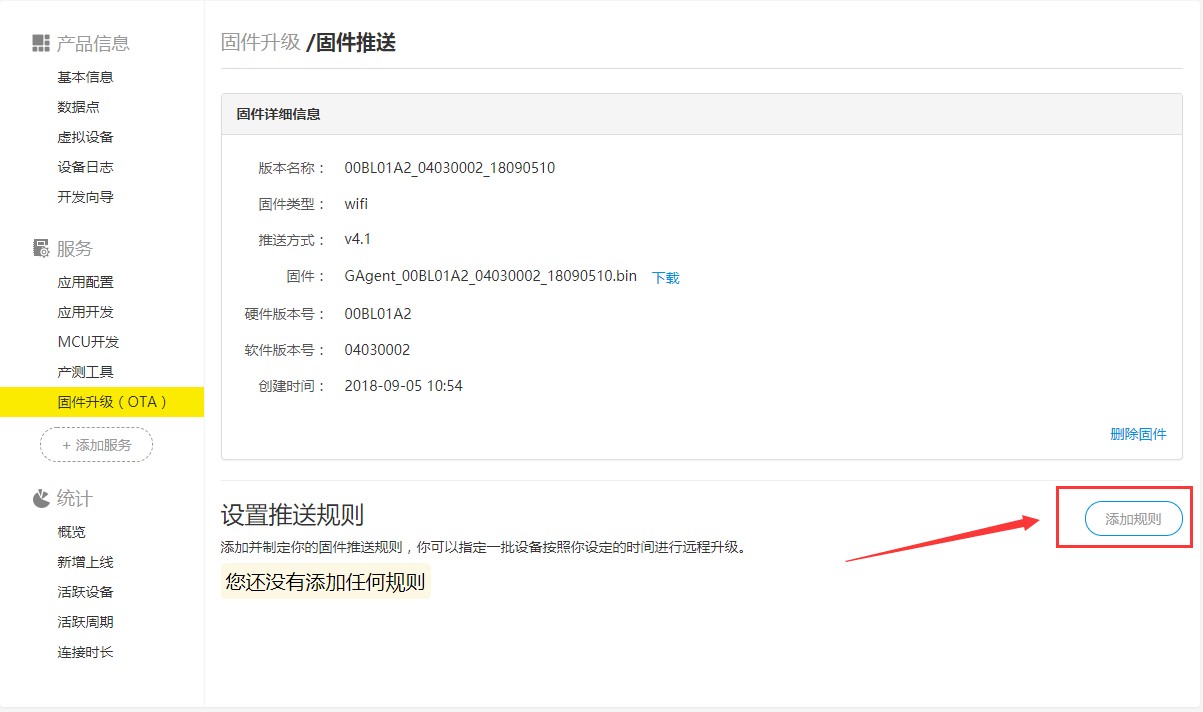View 活跃设备 statistics
The width and height of the screenshot is (1203, 712).
85,592
